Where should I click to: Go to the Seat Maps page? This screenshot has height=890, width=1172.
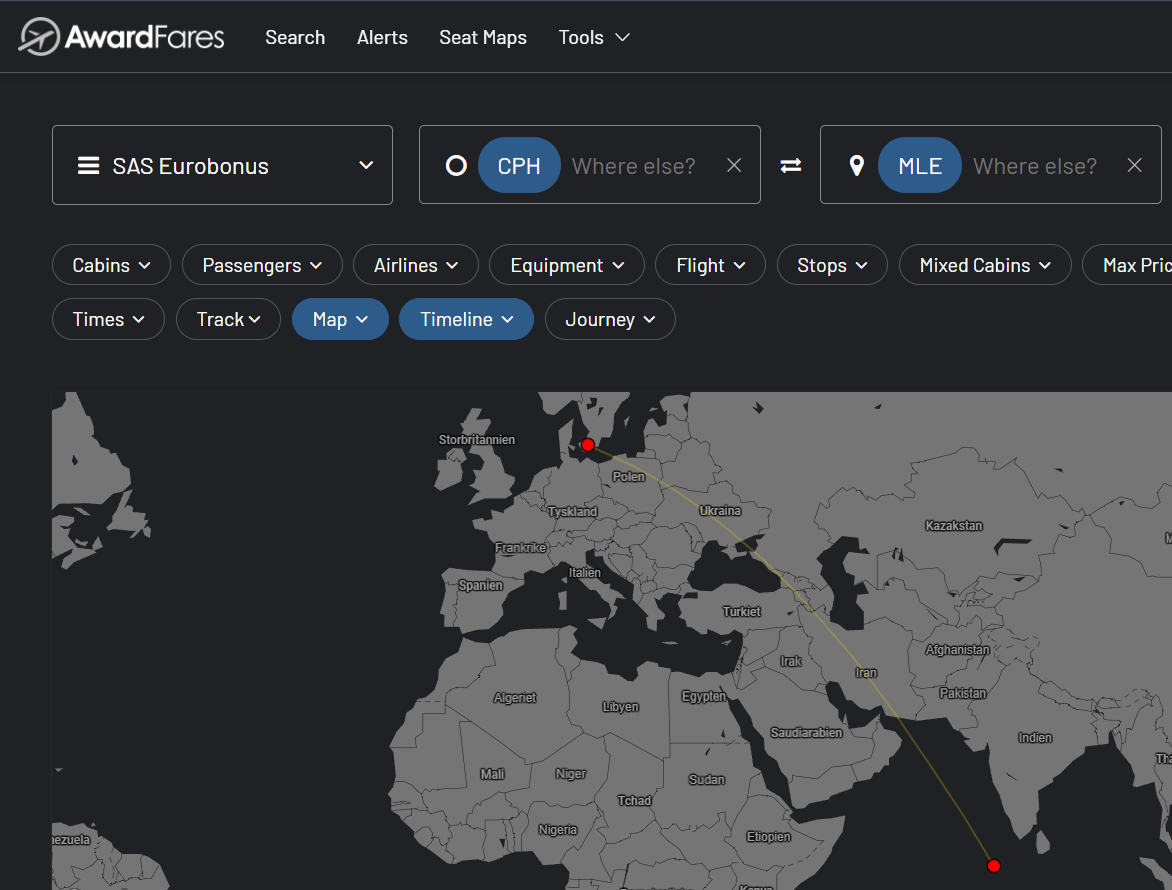tap(483, 37)
